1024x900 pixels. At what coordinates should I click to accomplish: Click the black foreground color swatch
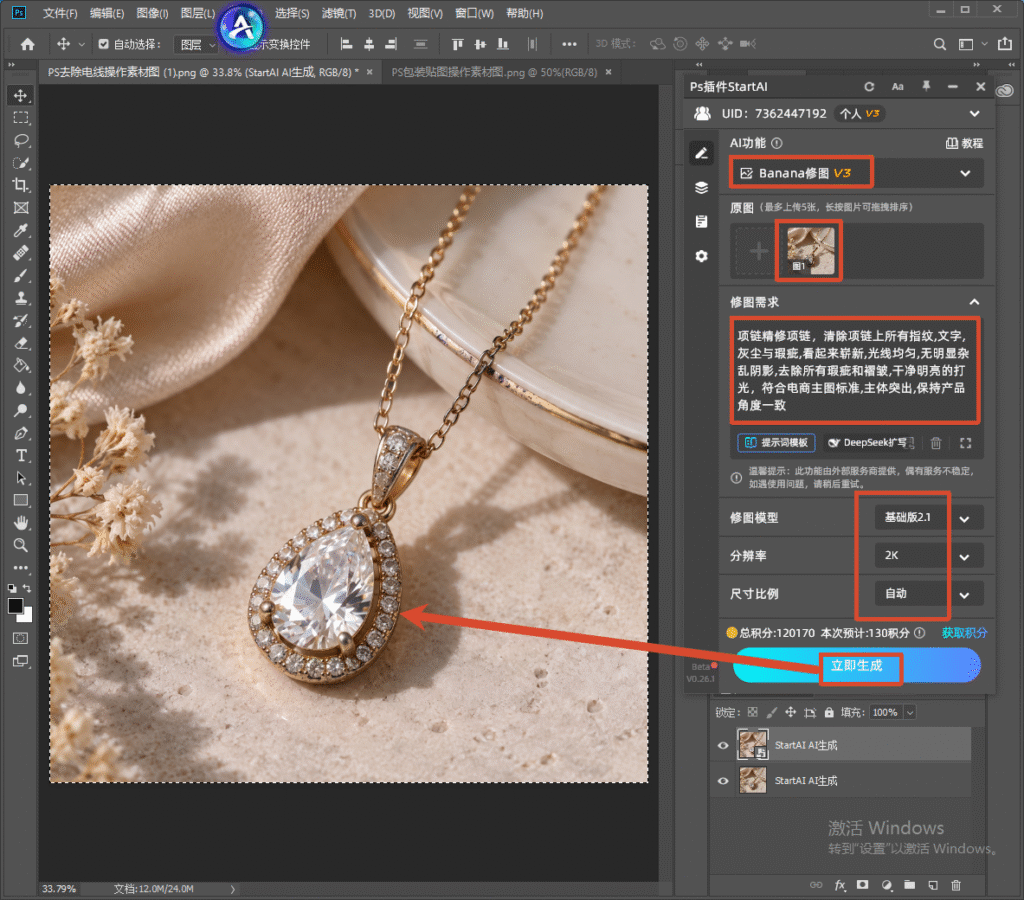16,606
